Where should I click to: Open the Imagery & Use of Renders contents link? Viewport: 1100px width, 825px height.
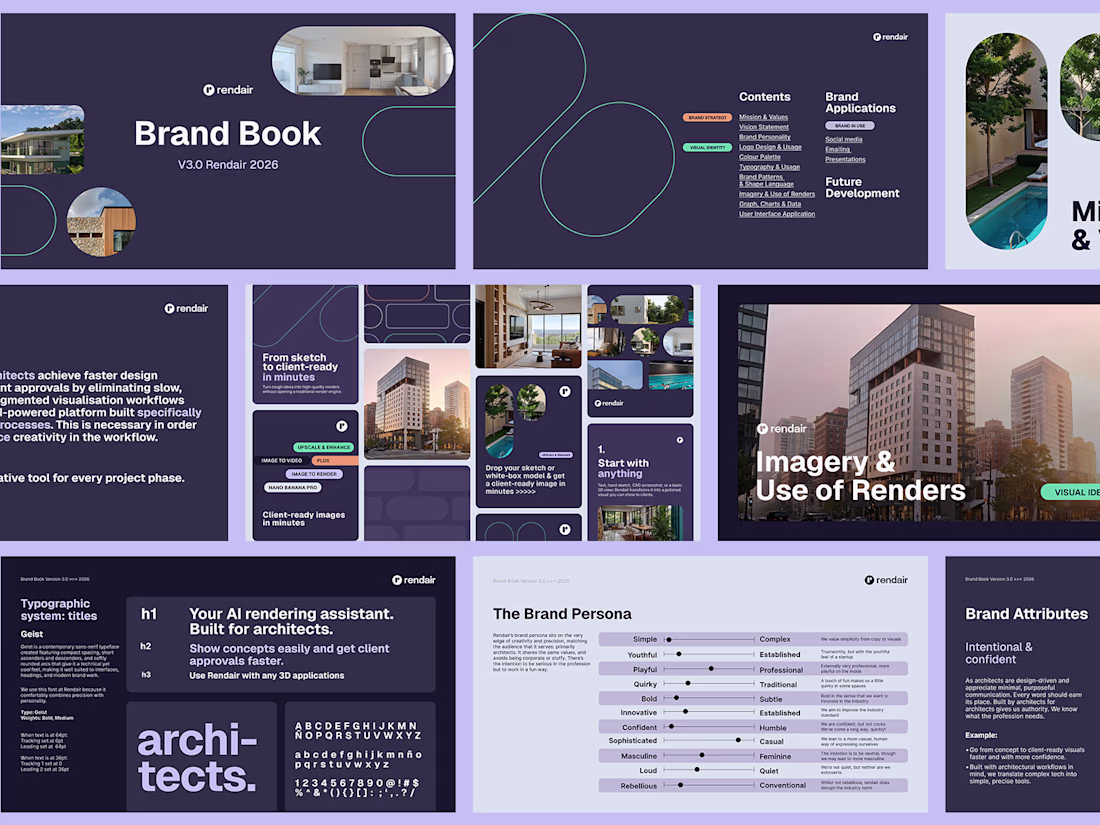(777, 194)
